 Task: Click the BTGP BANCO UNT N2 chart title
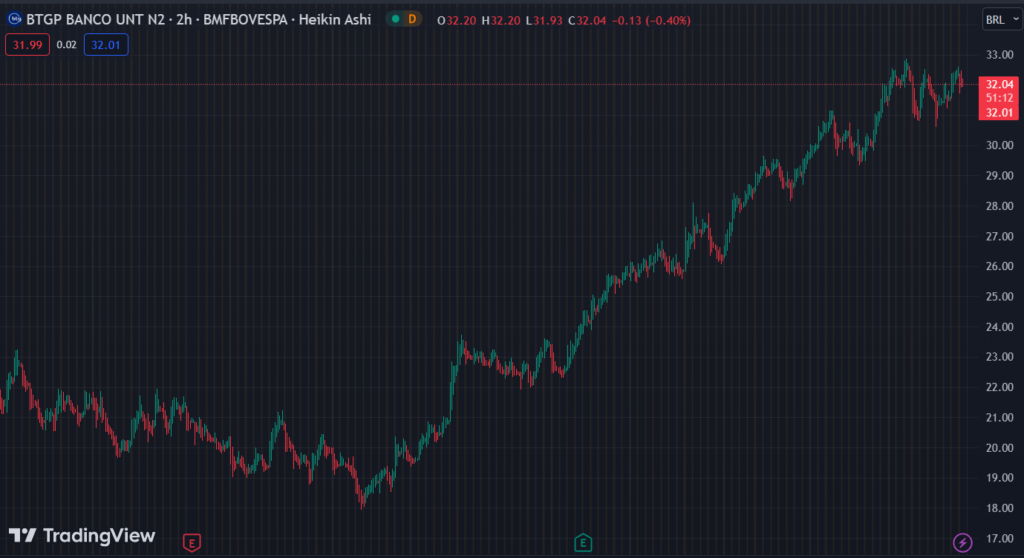point(95,20)
